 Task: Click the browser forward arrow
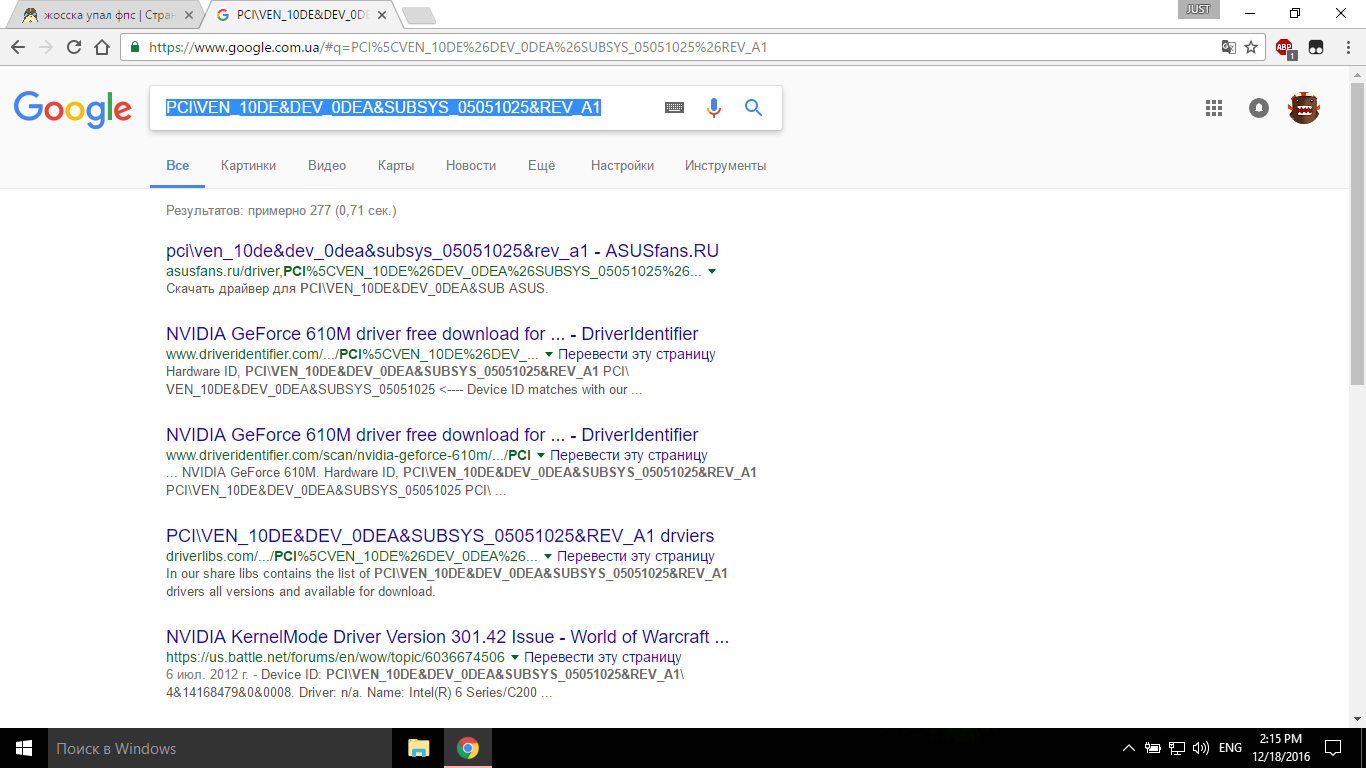pyautogui.click(x=46, y=47)
